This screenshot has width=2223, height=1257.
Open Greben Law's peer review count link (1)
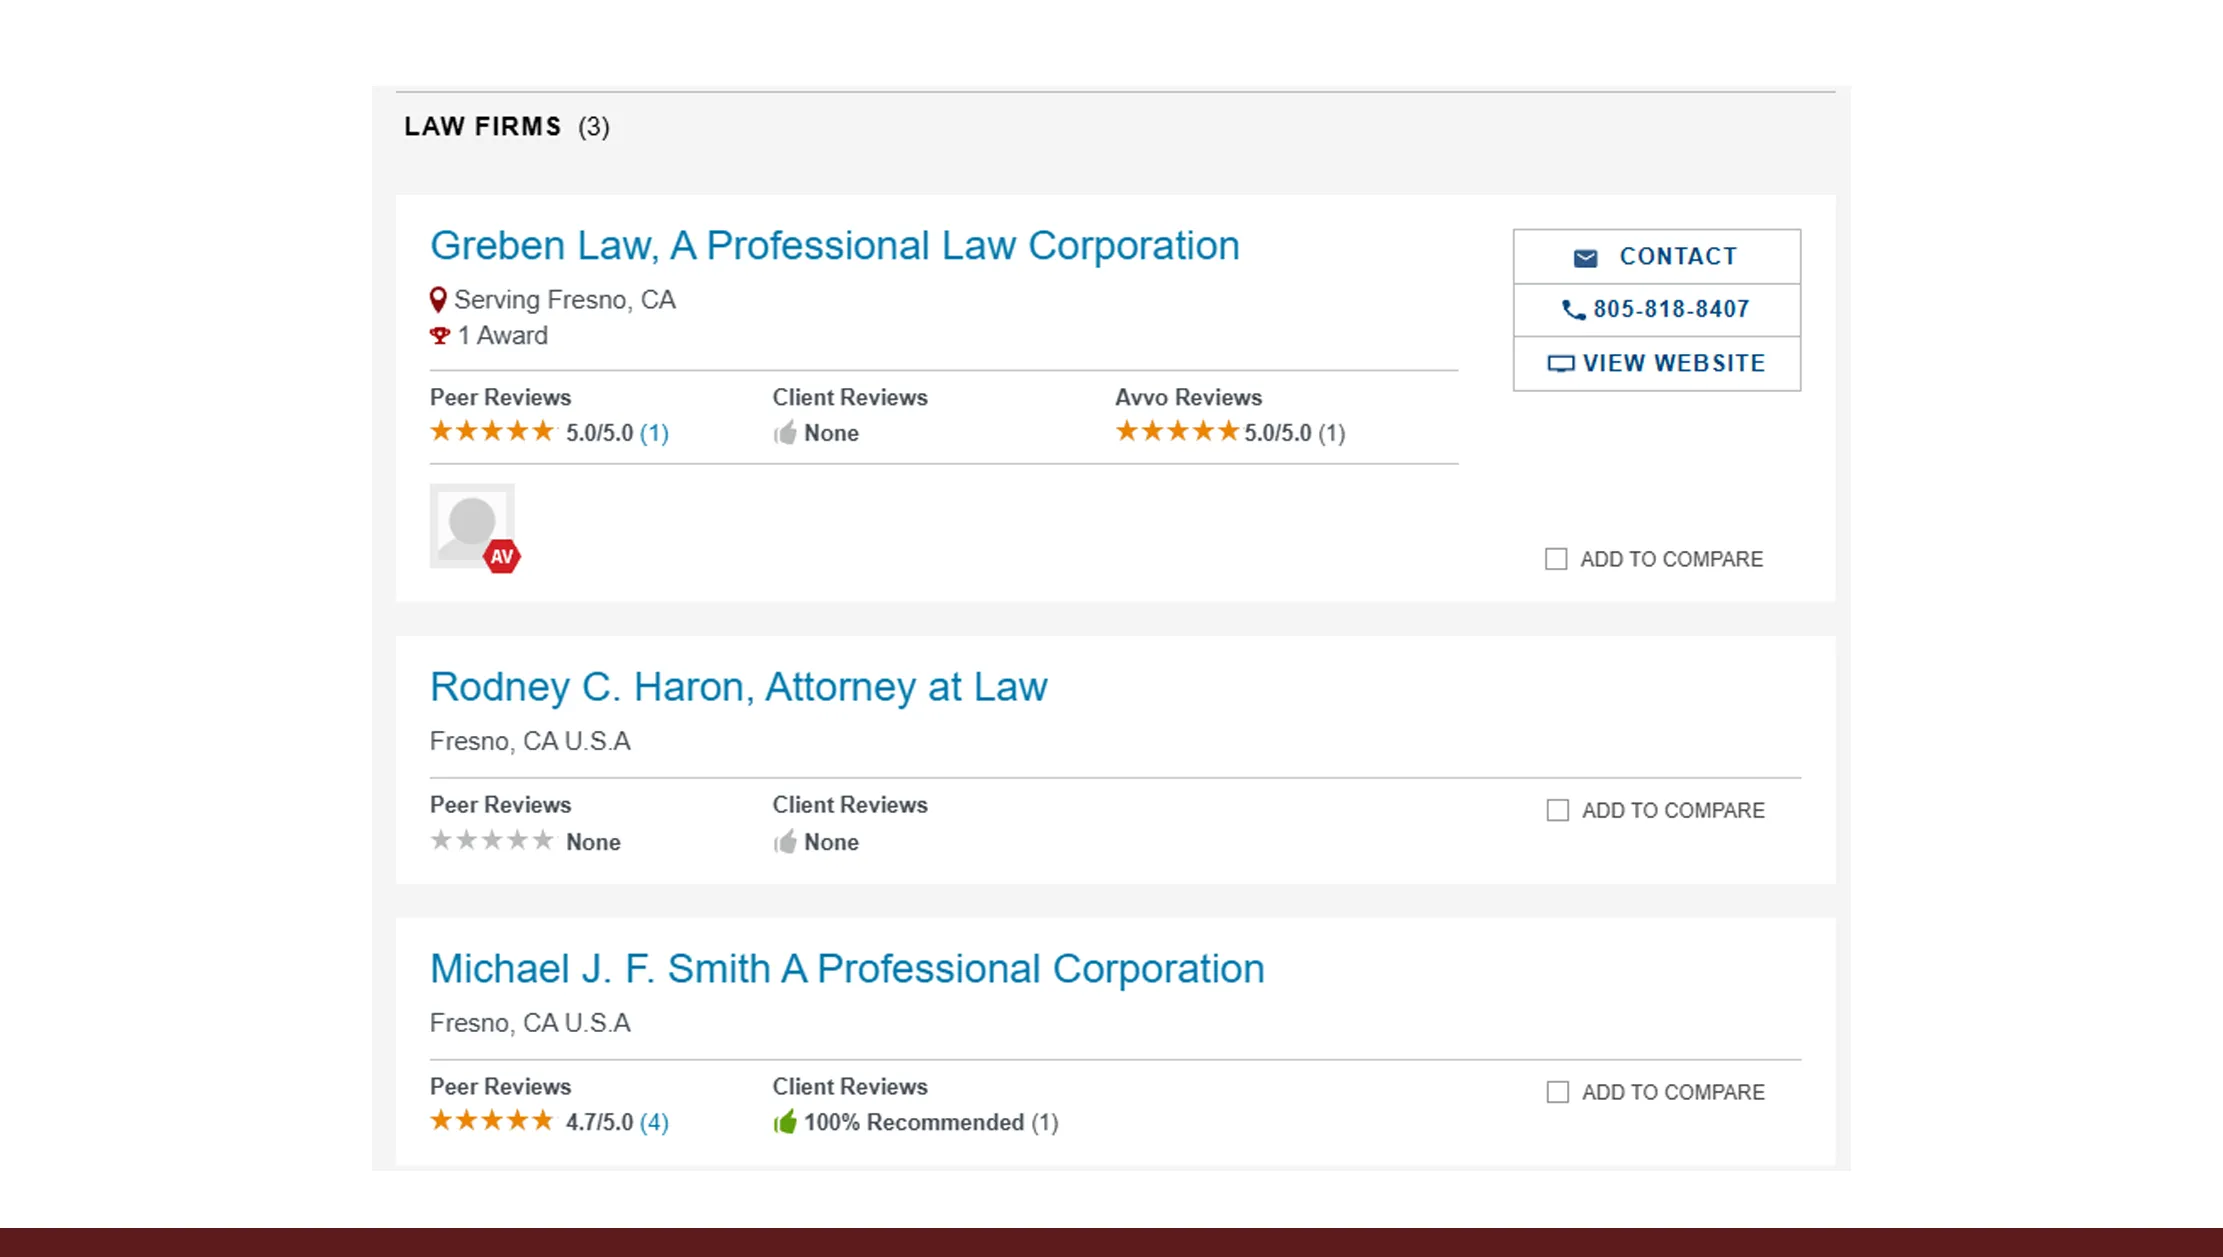click(x=656, y=433)
